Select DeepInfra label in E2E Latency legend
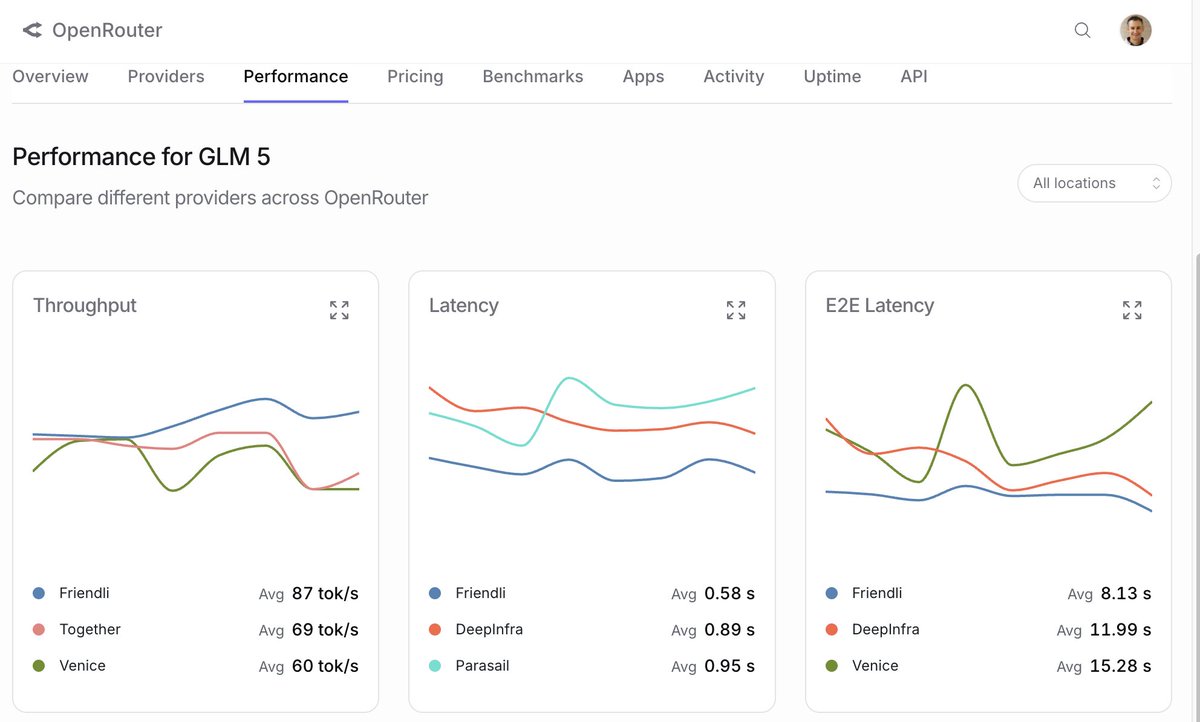 (x=885, y=629)
